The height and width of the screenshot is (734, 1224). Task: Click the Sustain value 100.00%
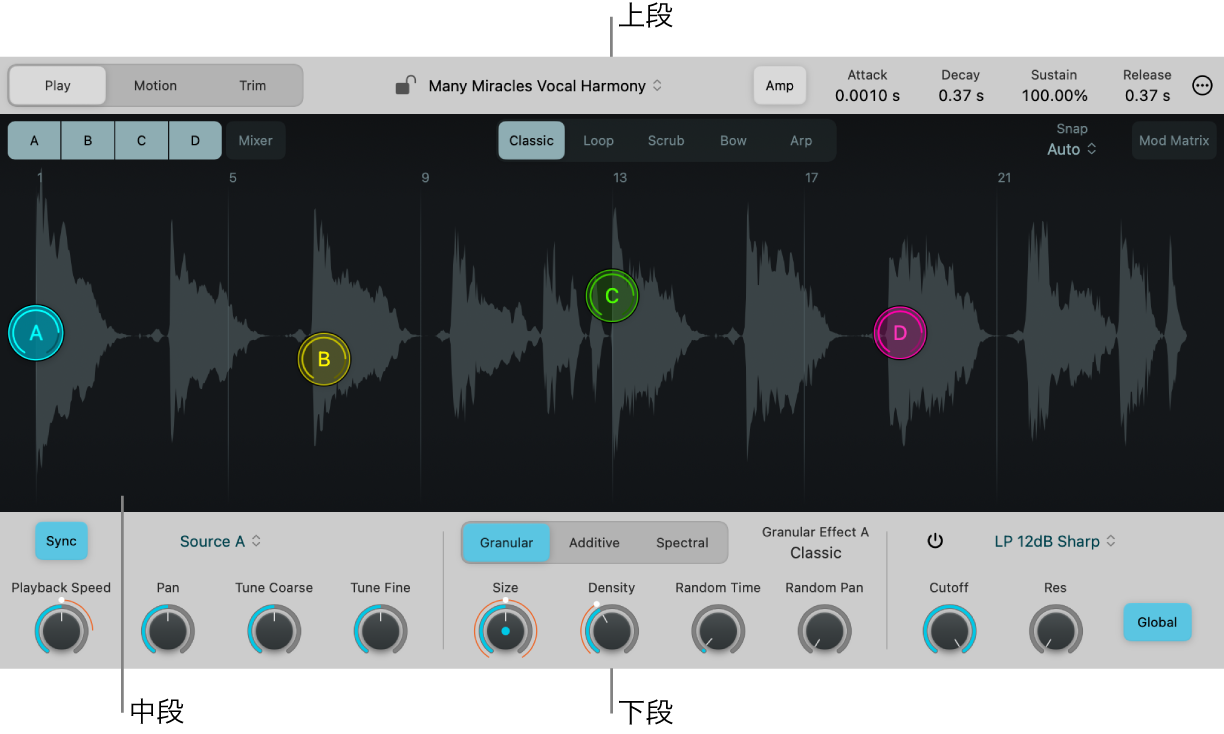click(1054, 96)
